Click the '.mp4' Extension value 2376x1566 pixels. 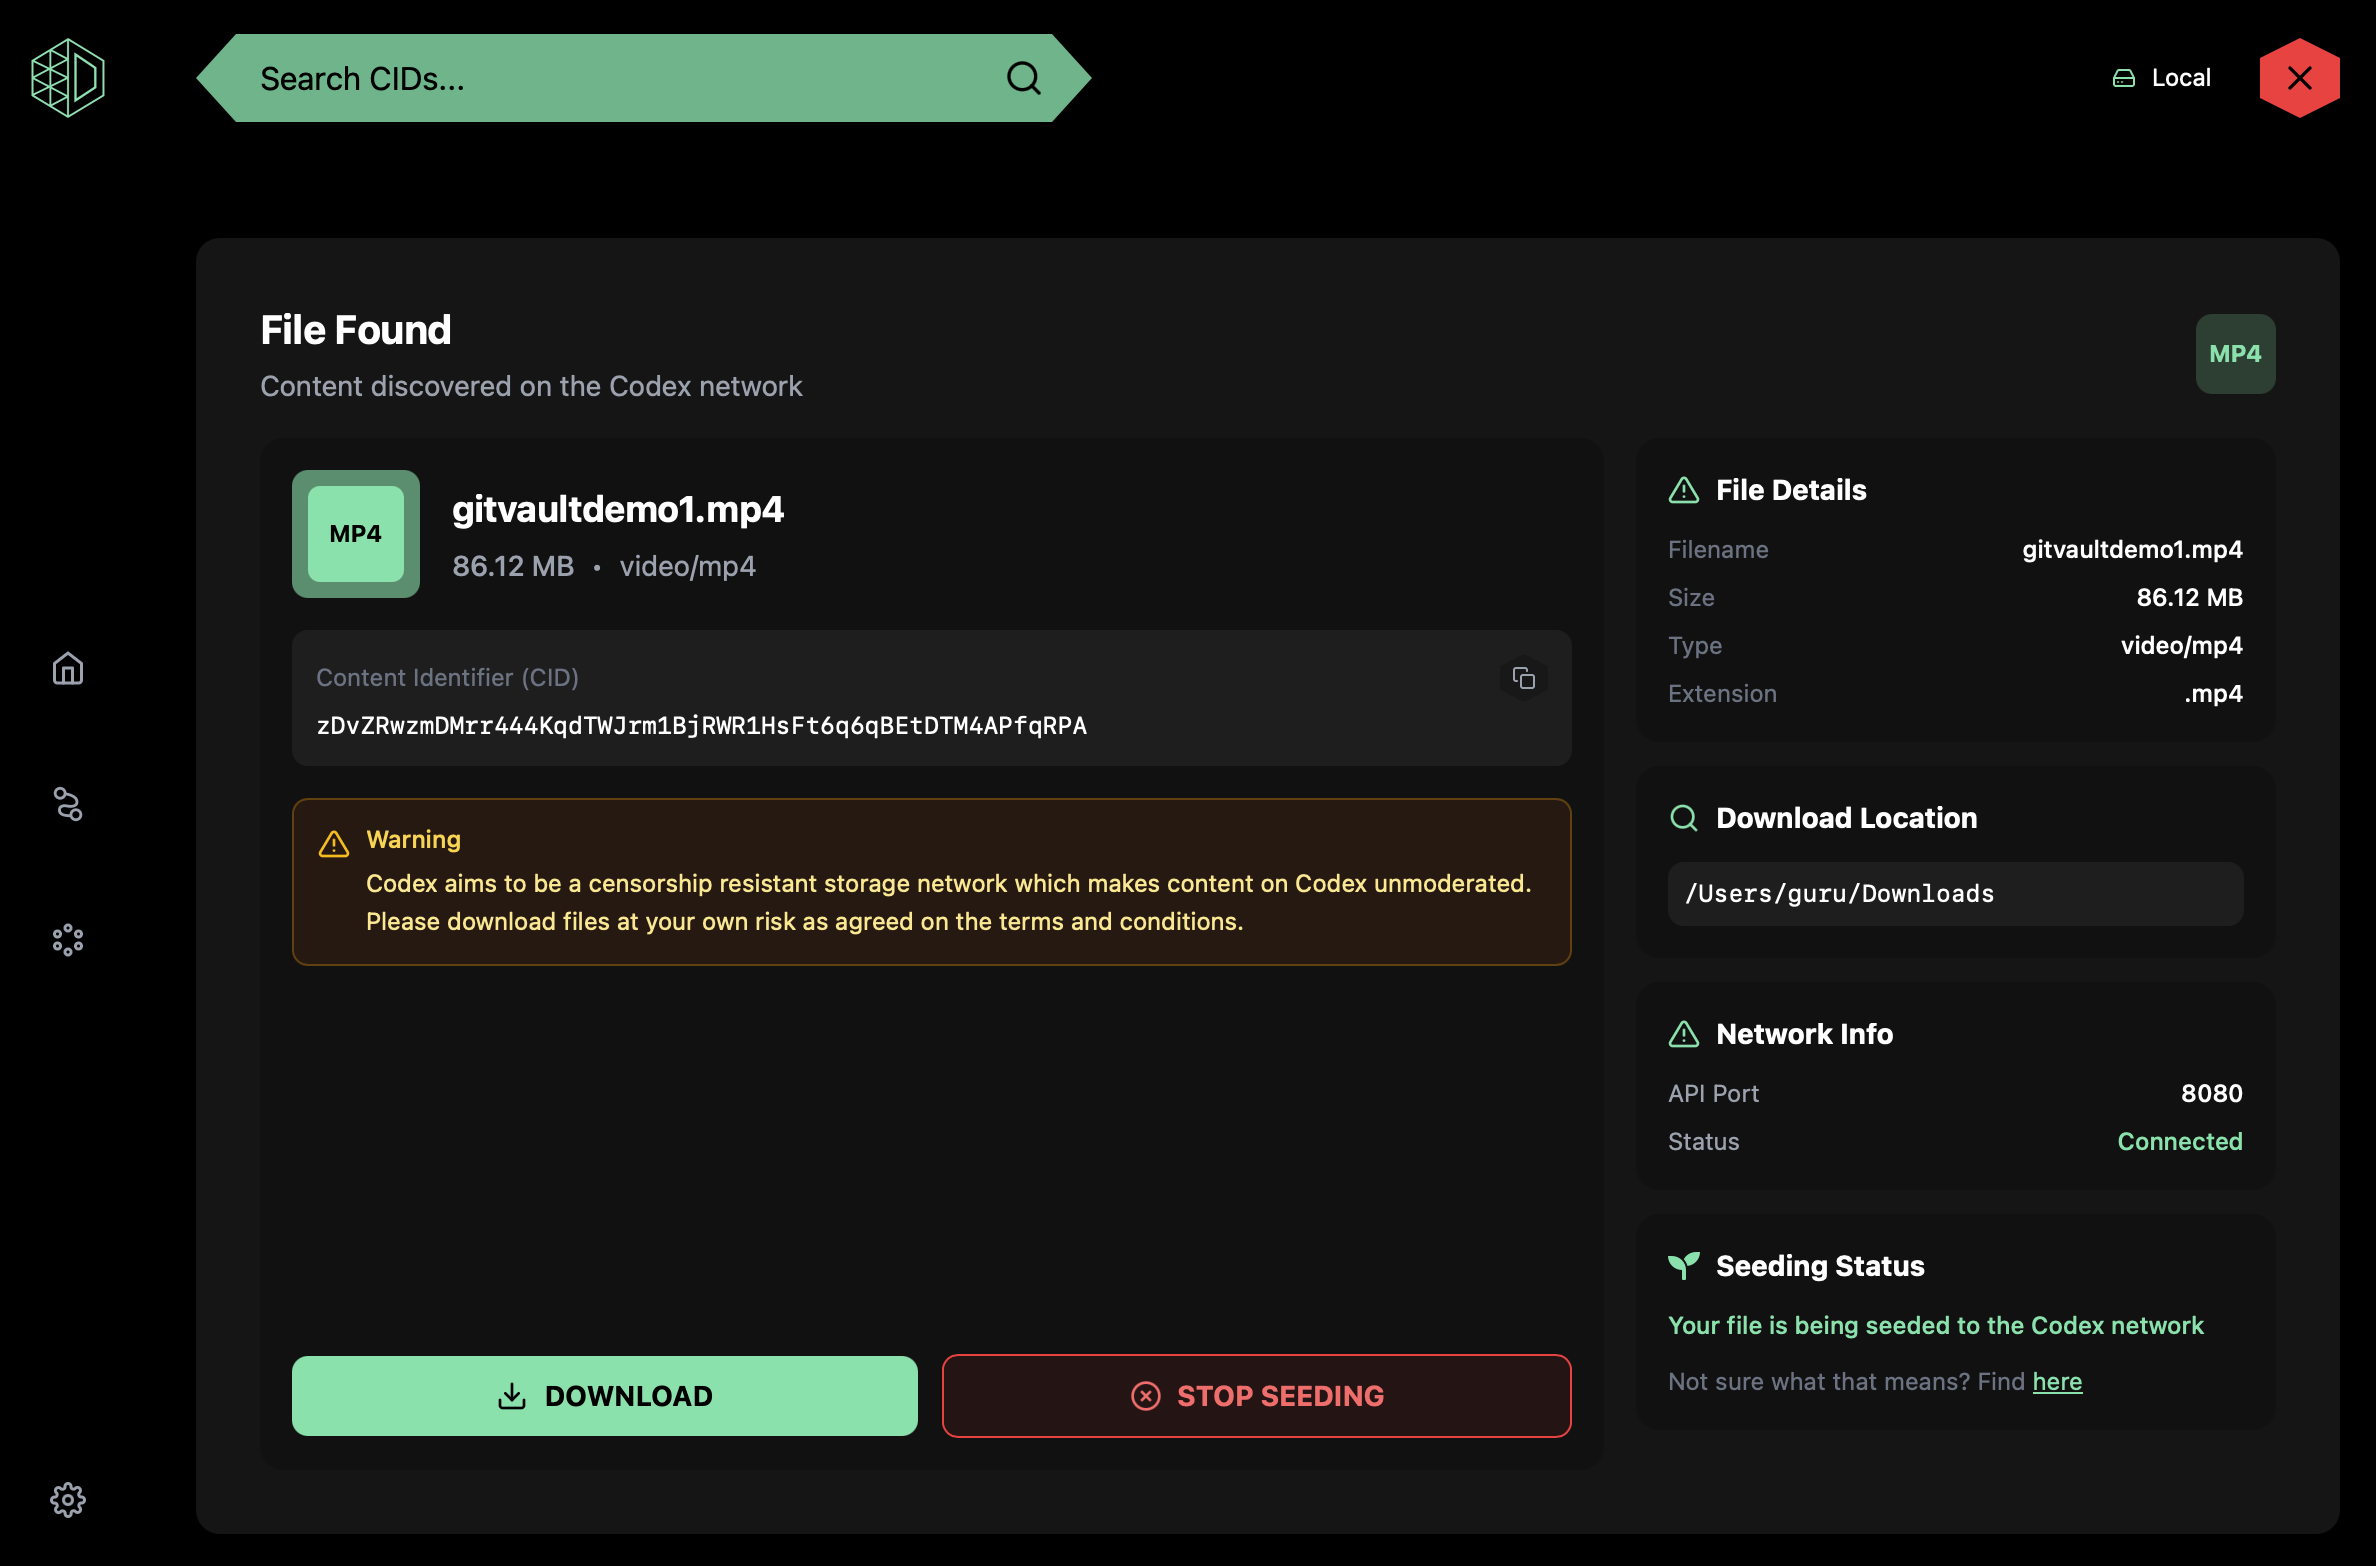coord(2213,694)
